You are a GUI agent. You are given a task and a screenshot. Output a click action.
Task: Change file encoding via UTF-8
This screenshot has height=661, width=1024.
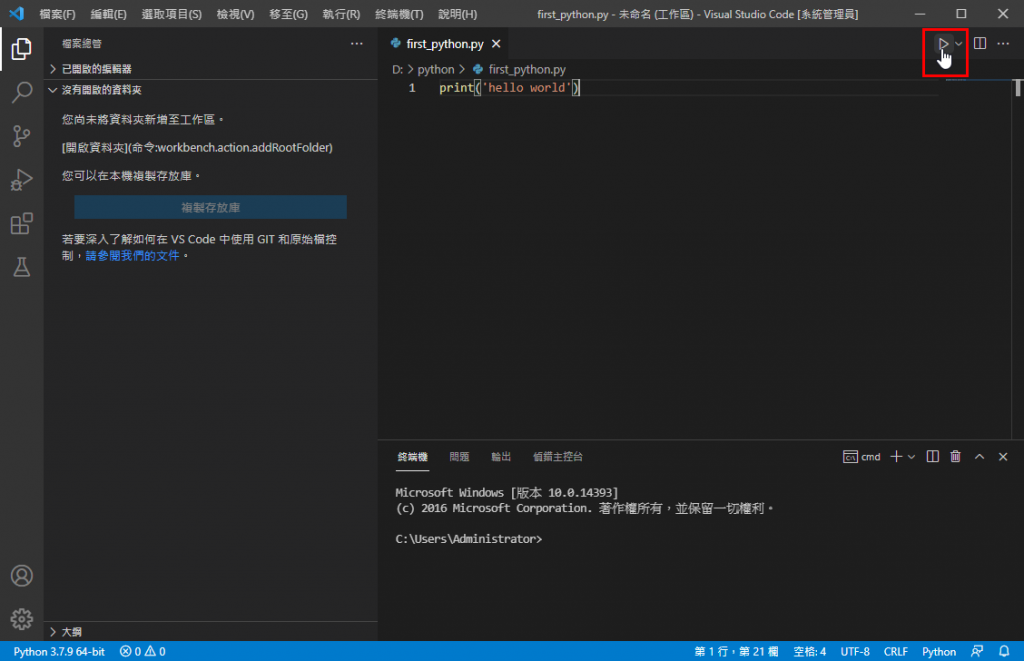pos(855,651)
